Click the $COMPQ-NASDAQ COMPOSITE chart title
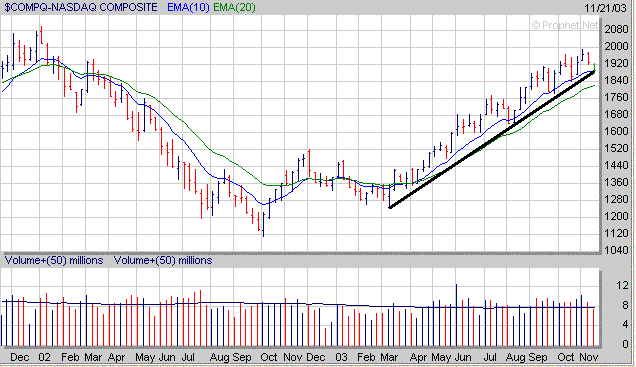The width and height of the screenshot is (636, 367). pyautogui.click(x=81, y=7)
